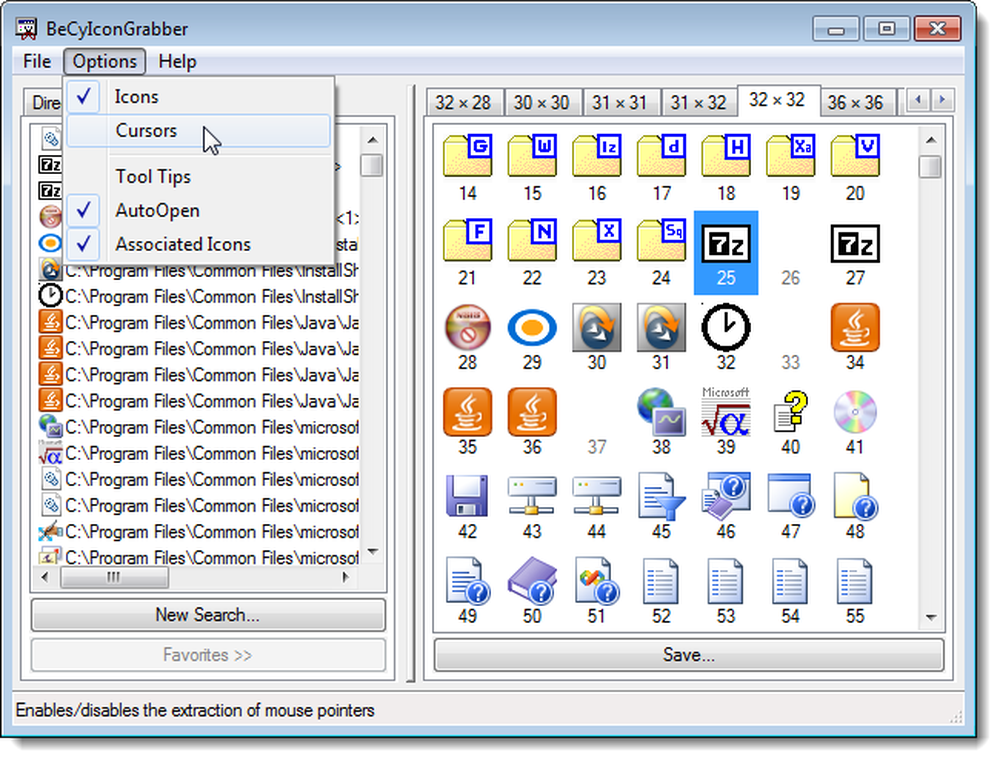
Task: Click the 32 × 32 active tab
Action: point(777,100)
